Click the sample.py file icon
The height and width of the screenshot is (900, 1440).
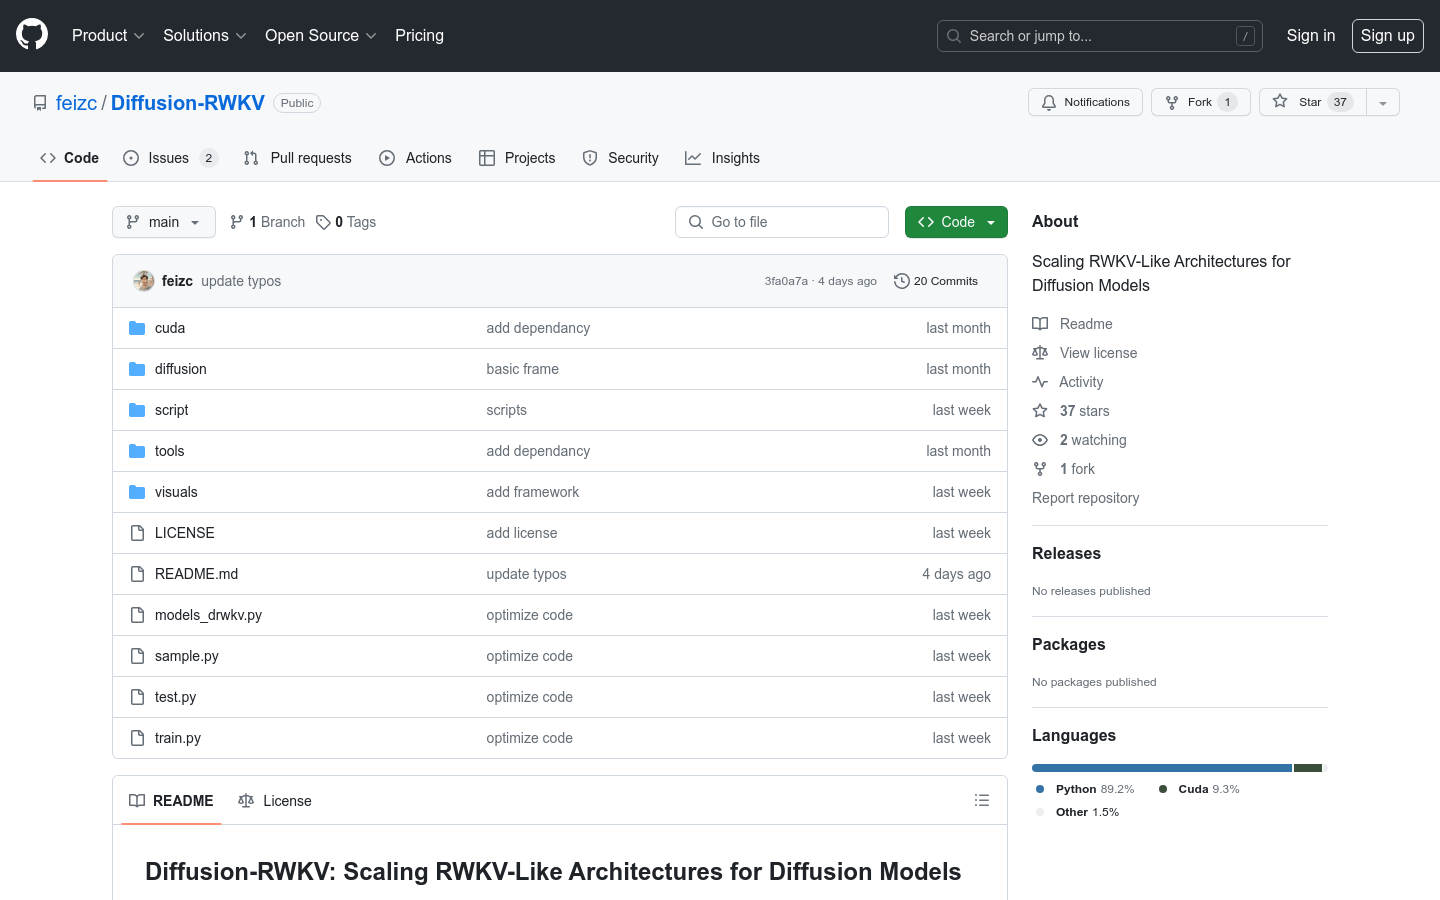pyautogui.click(x=137, y=656)
